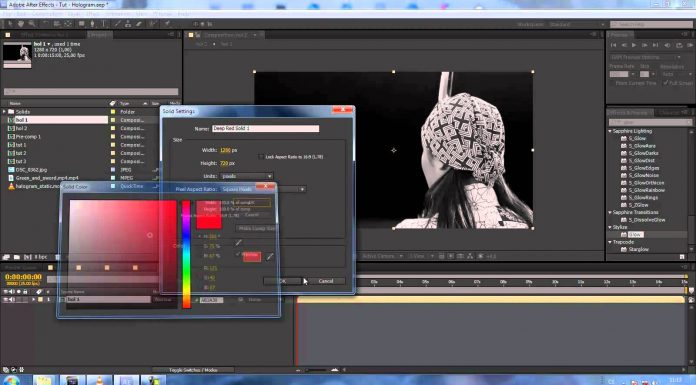Jump to first frame in Preview panel
This screenshot has height=385, width=696.
(x=613, y=45)
